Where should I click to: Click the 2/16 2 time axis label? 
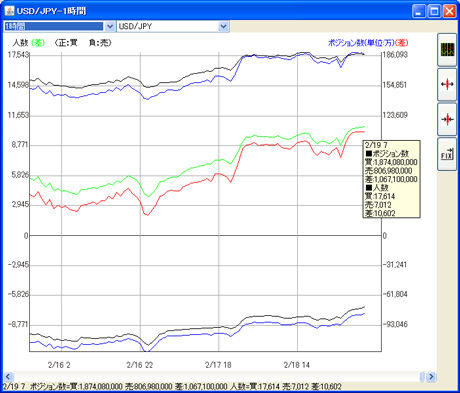(59, 365)
